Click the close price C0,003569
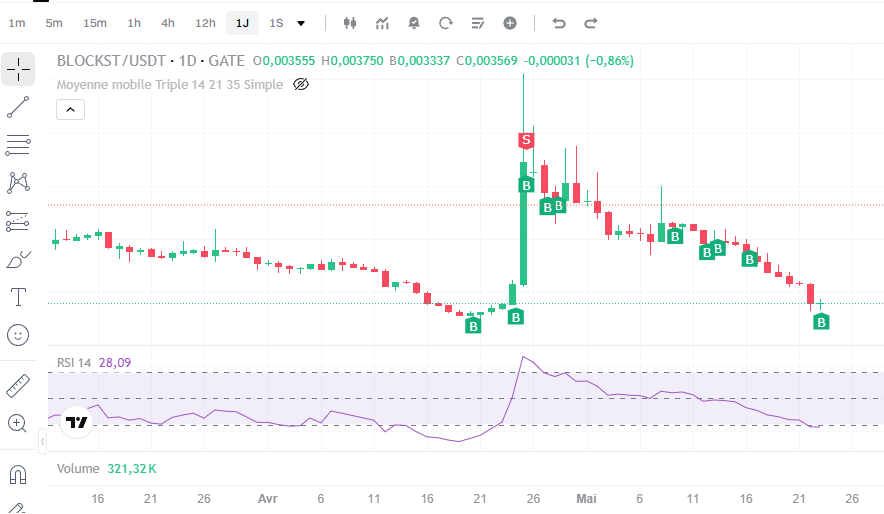Screen dimensions: 884x514 pyautogui.click(x=487, y=61)
